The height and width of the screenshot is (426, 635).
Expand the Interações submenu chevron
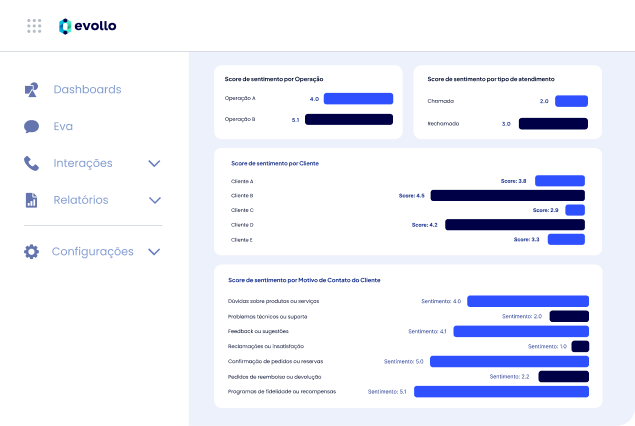click(154, 163)
